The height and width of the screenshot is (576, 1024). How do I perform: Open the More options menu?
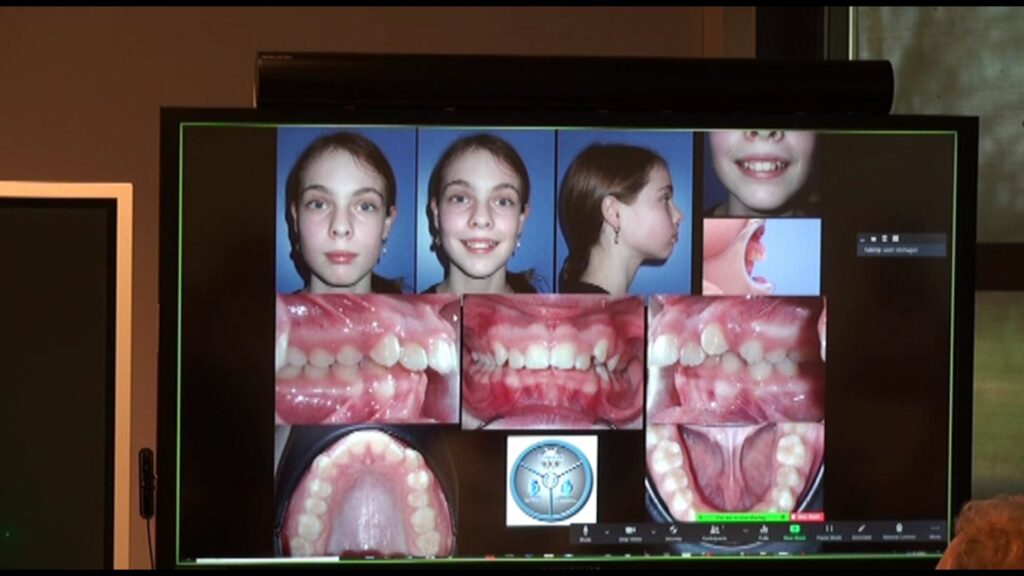tap(935, 530)
